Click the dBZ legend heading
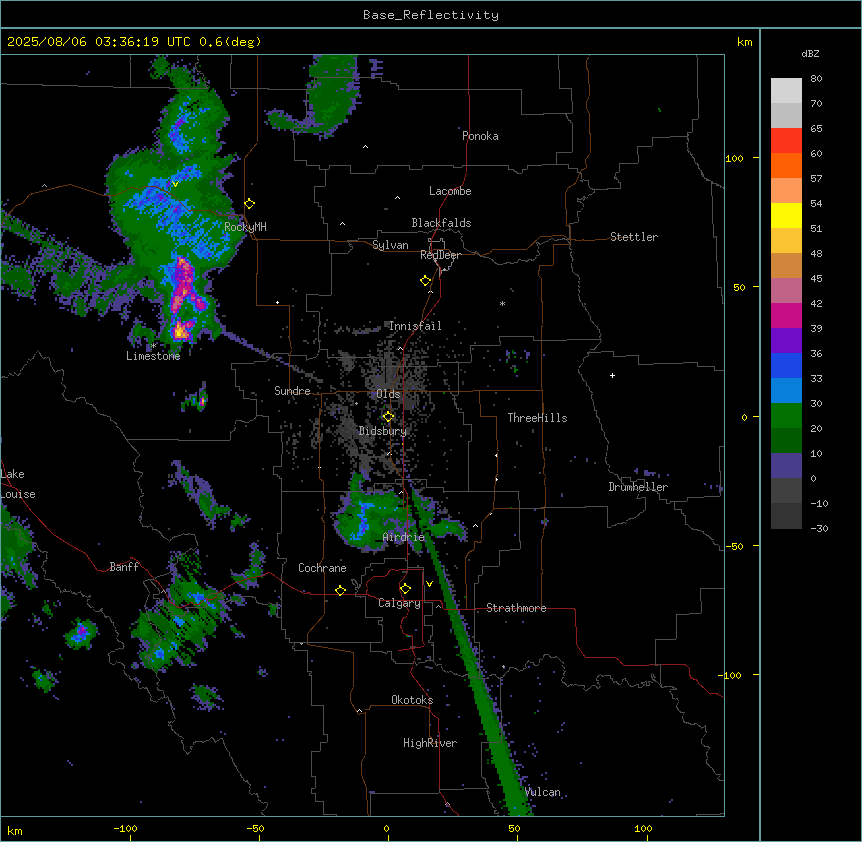The image size is (862, 842). click(810, 53)
